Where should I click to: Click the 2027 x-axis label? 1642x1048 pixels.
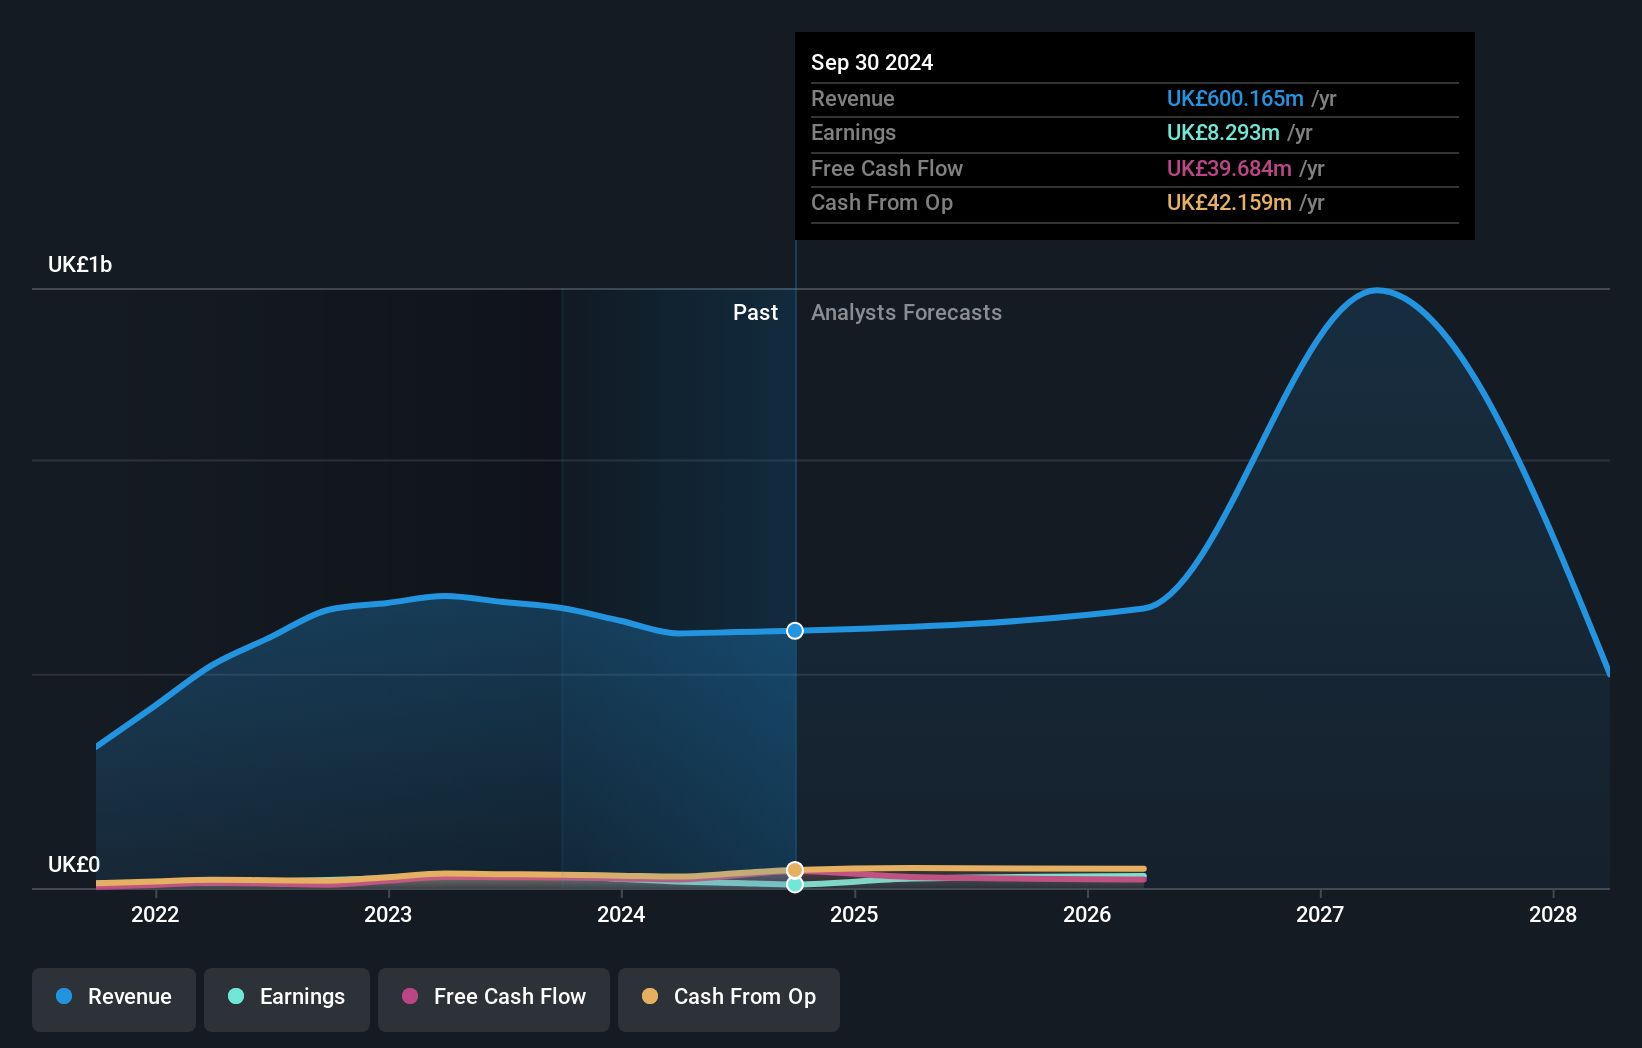pyautogui.click(x=1320, y=915)
